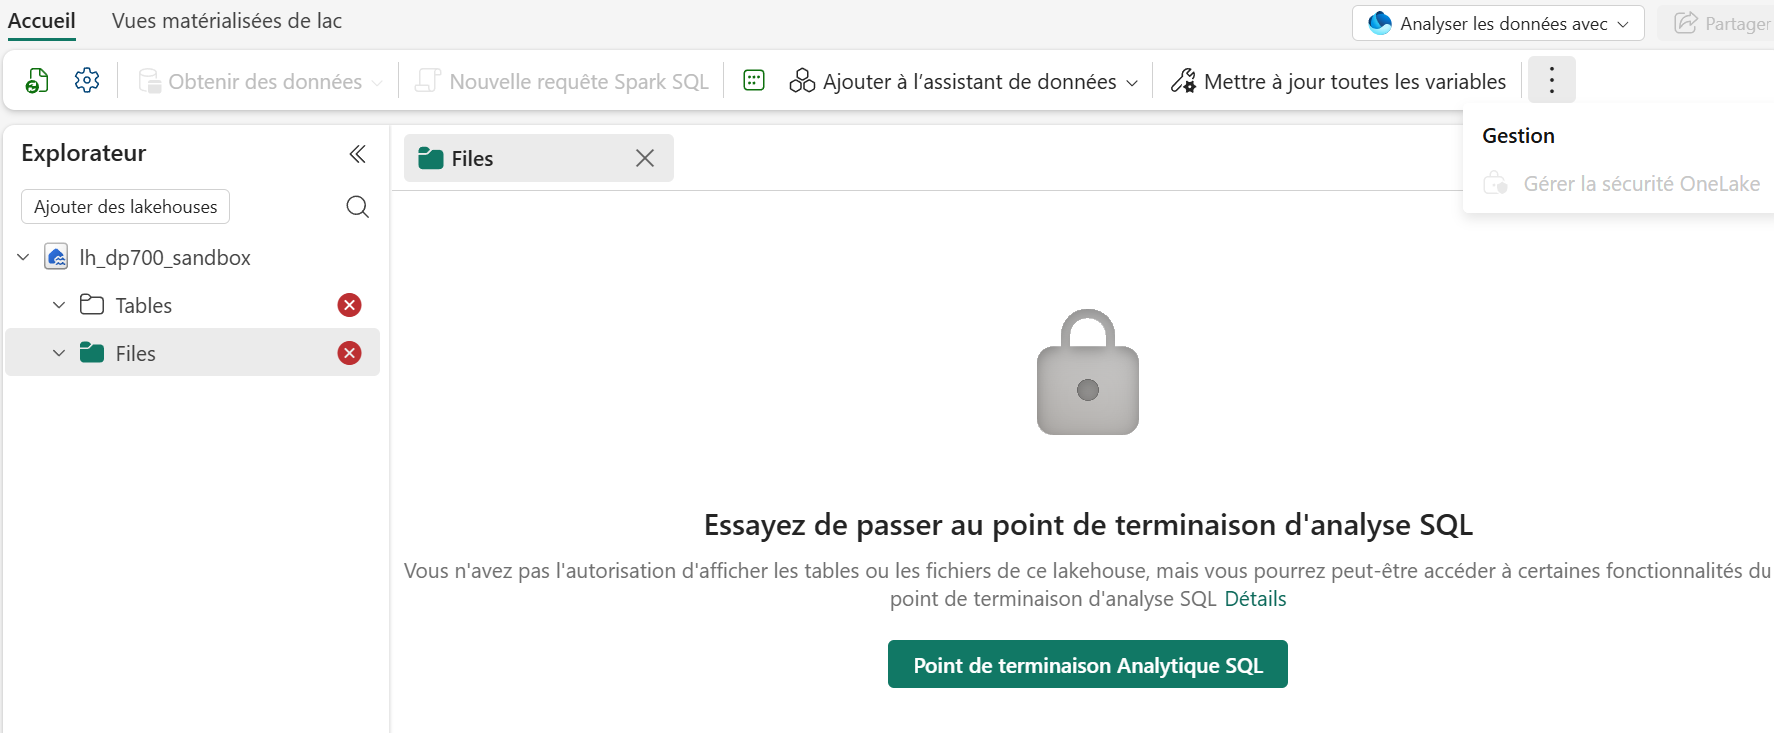Image resolution: width=1774 pixels, height=733 pixels.
Task: Collapse the Explorateur panel with double chevron
Action: (357, 154)
